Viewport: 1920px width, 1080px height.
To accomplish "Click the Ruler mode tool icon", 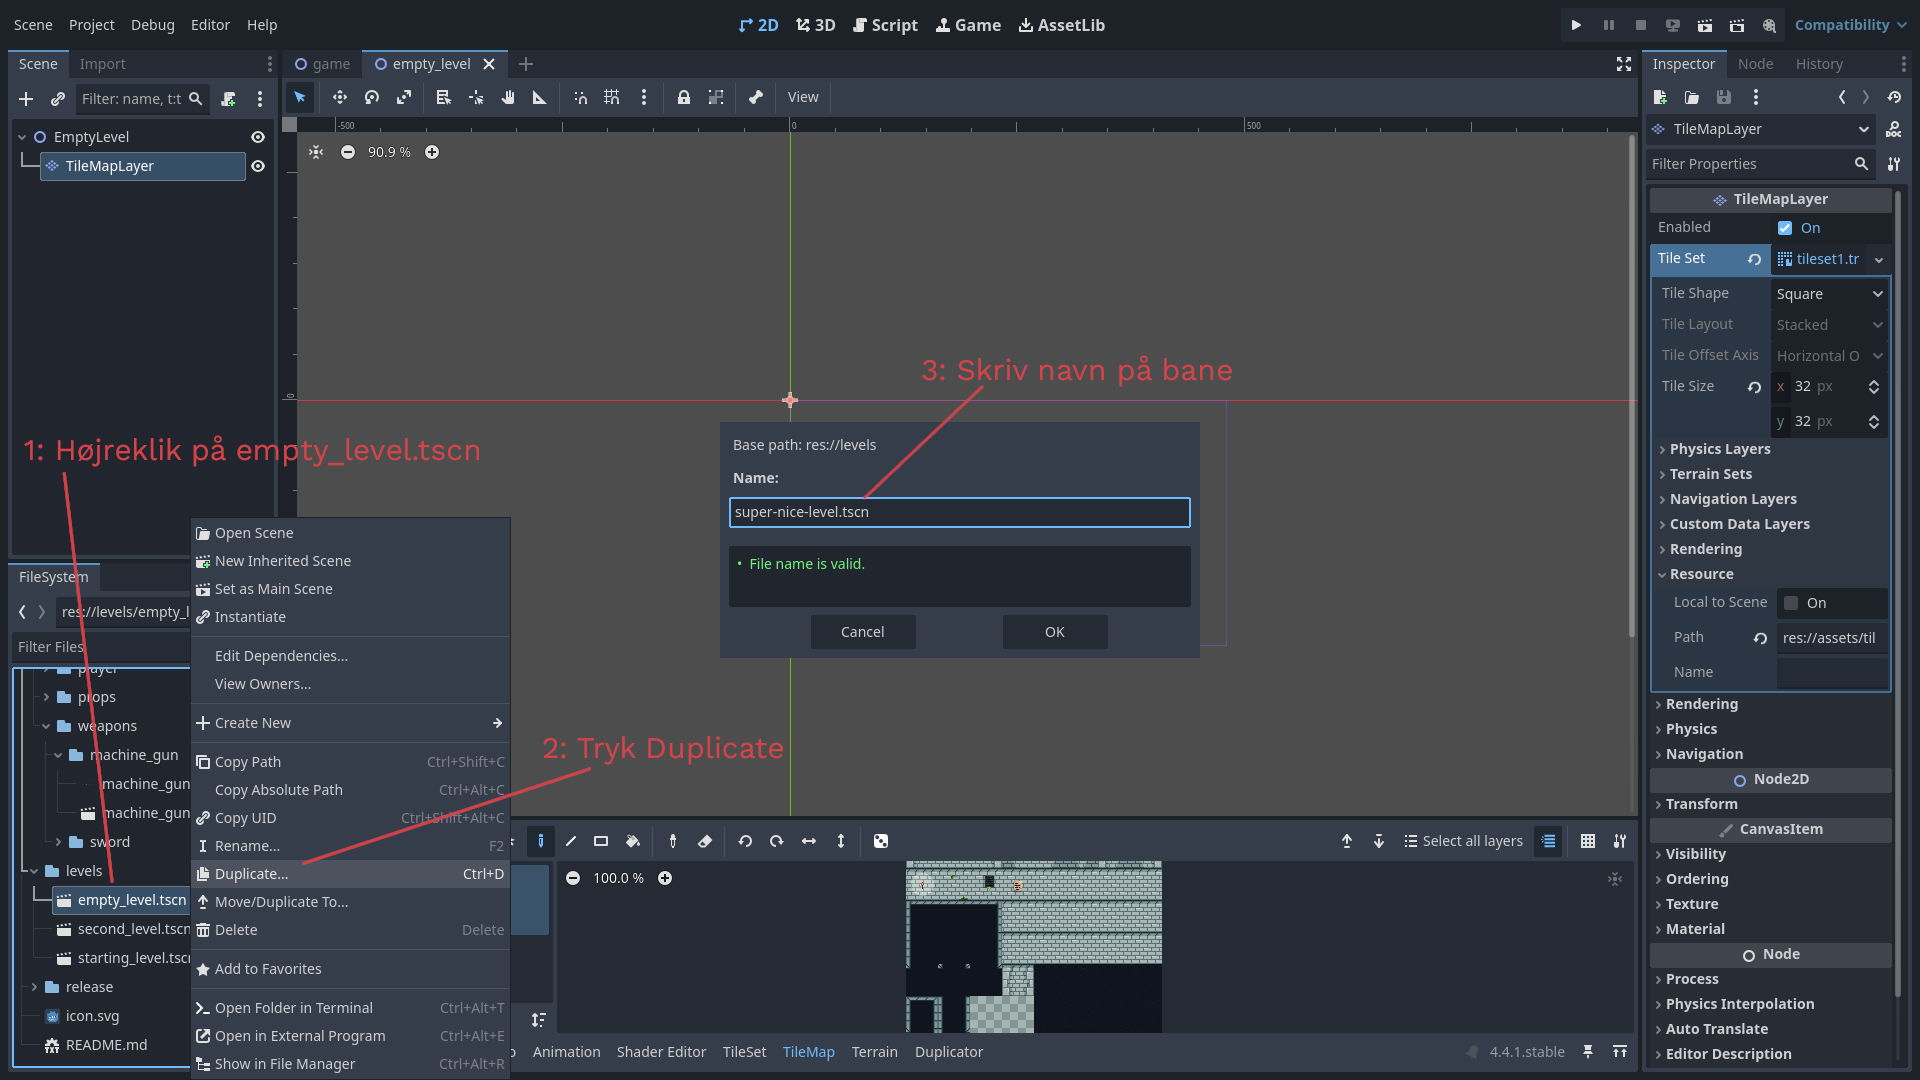I will (x=539, y=97).
